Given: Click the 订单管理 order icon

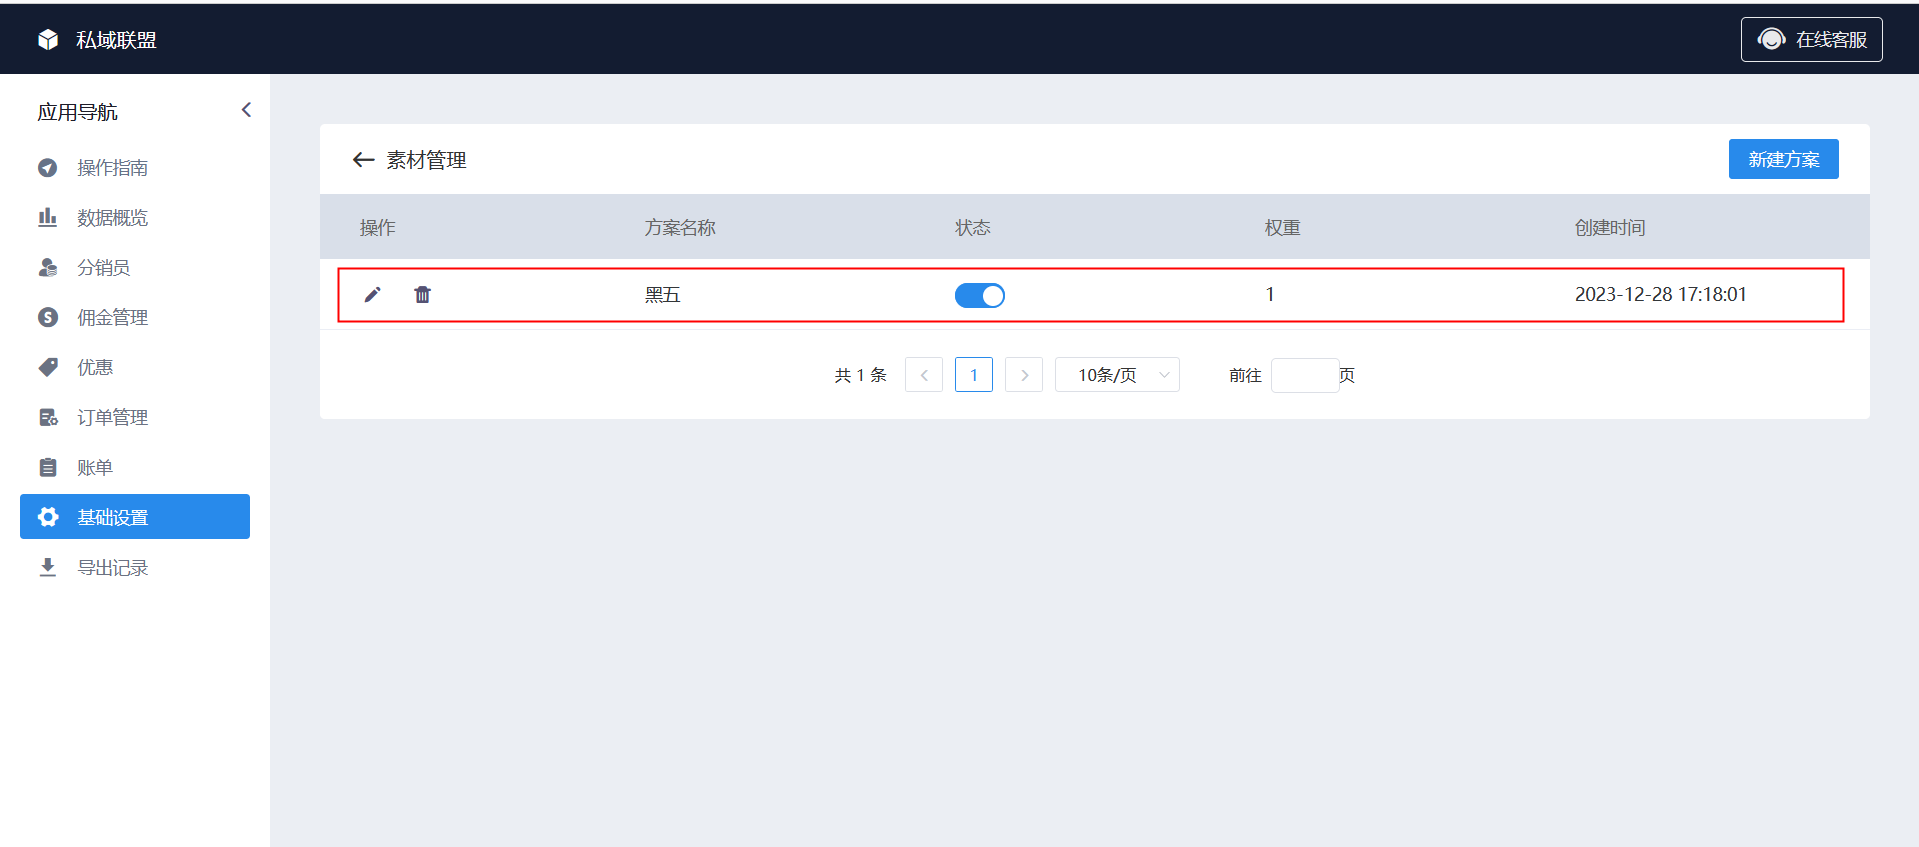Looking at the screenshot, I should [x=48, y=417].
